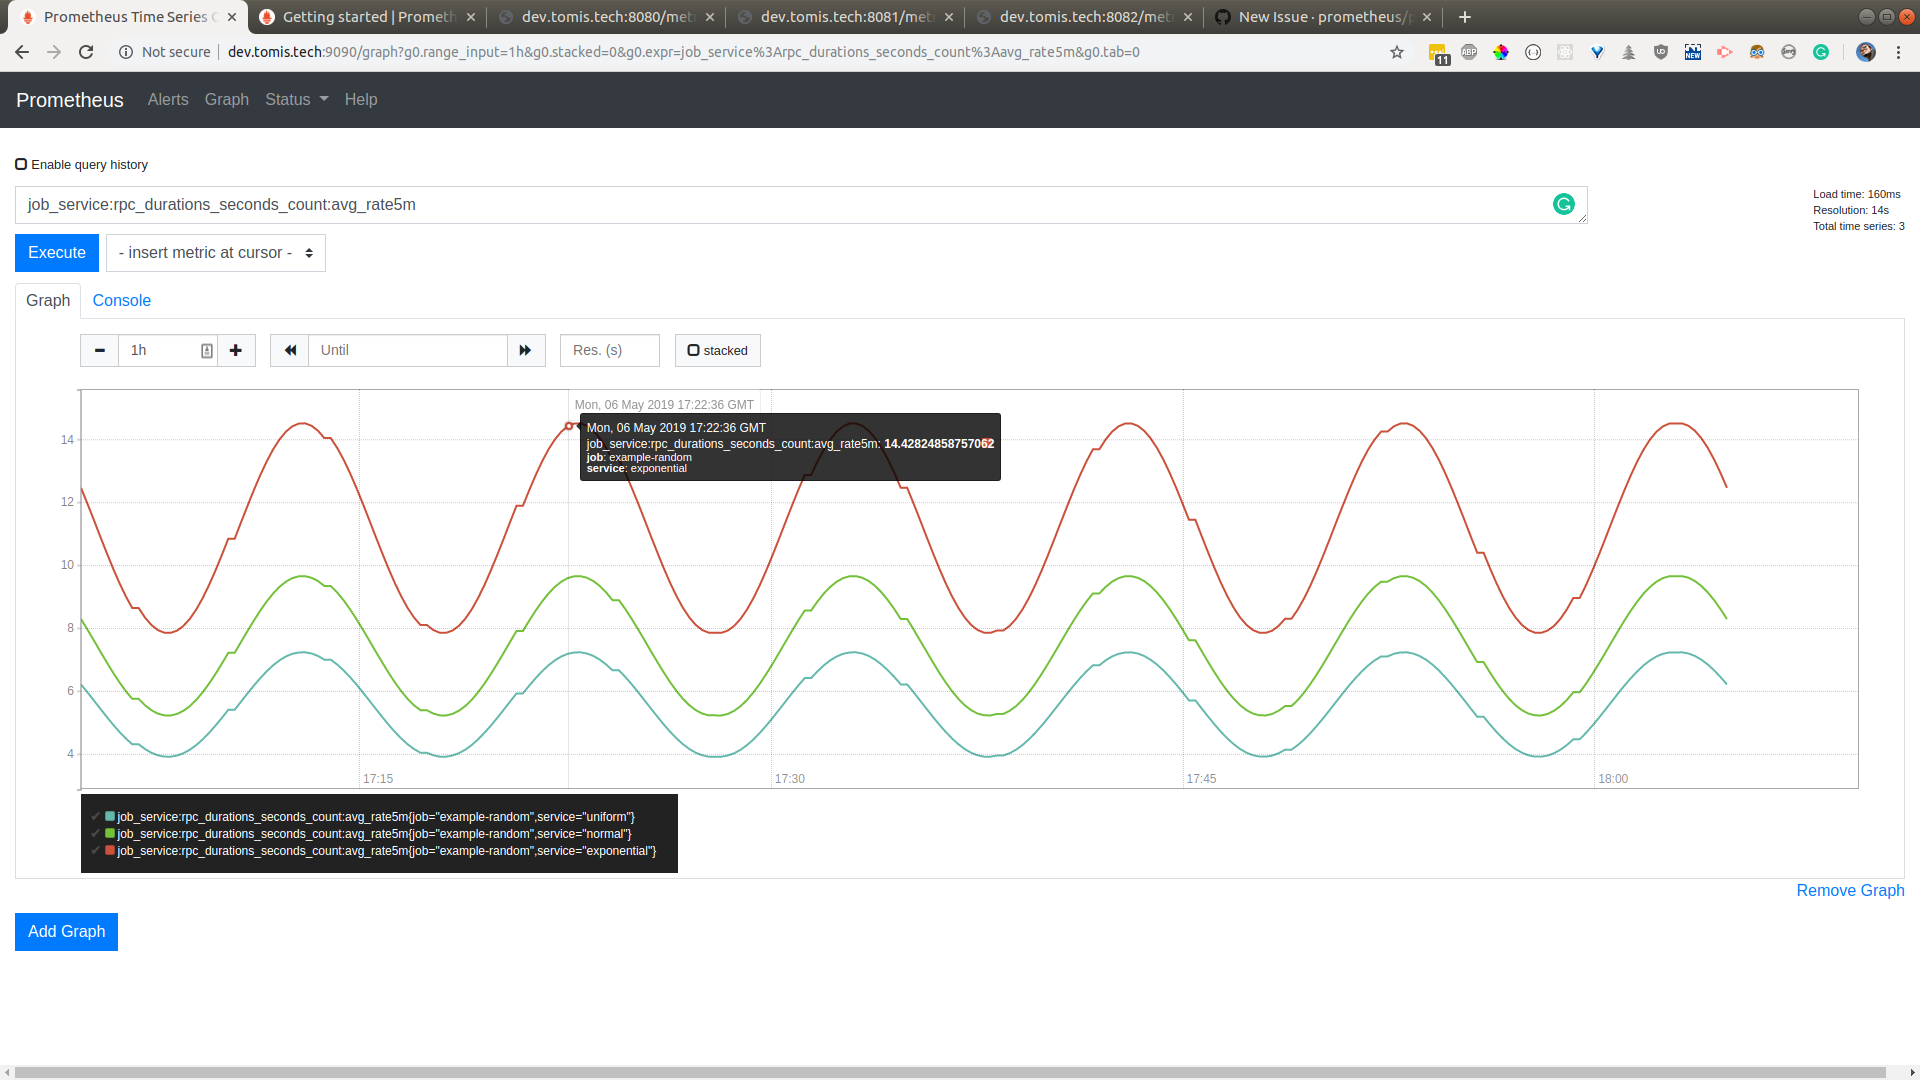Click the normal series green color swatch
Image resolution: width=1920 pixels, height=1080 pixels.
click(110, 833)
